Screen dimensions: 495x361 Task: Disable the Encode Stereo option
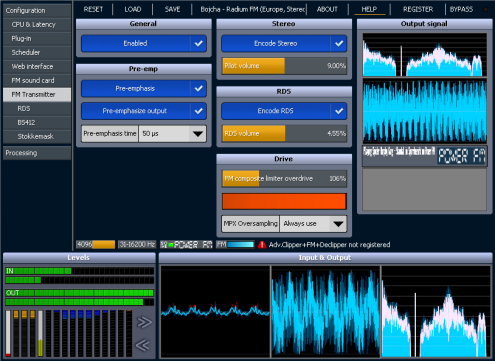[339, 43]
